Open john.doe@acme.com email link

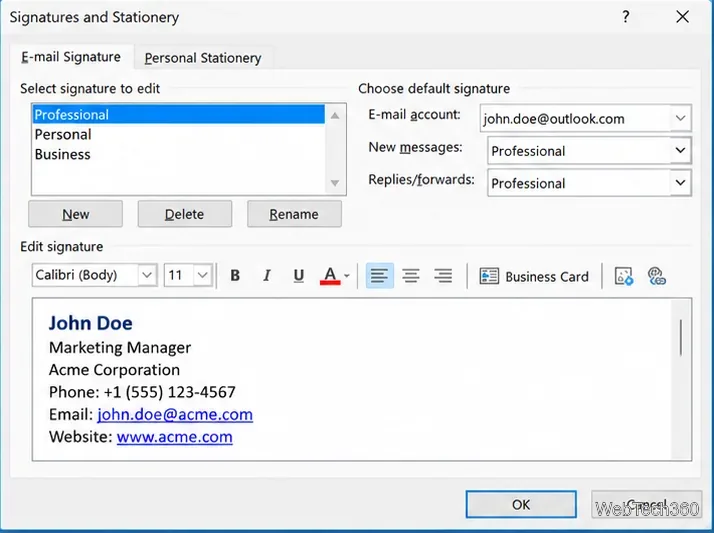coord(175,415)
